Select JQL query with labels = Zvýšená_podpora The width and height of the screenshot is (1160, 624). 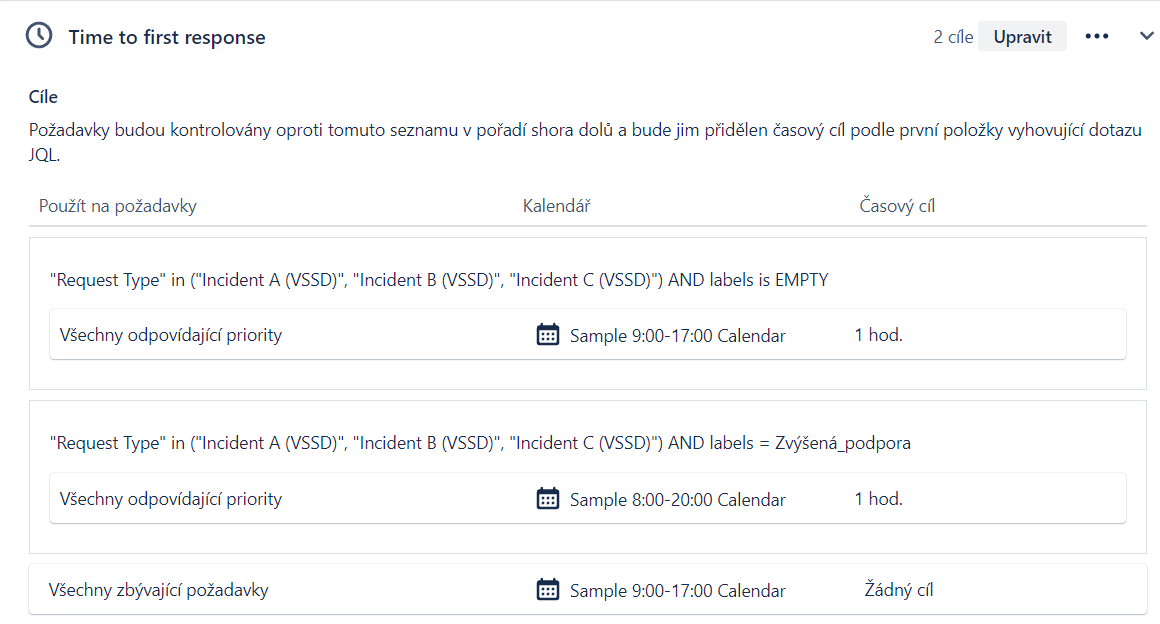[480, 443]
